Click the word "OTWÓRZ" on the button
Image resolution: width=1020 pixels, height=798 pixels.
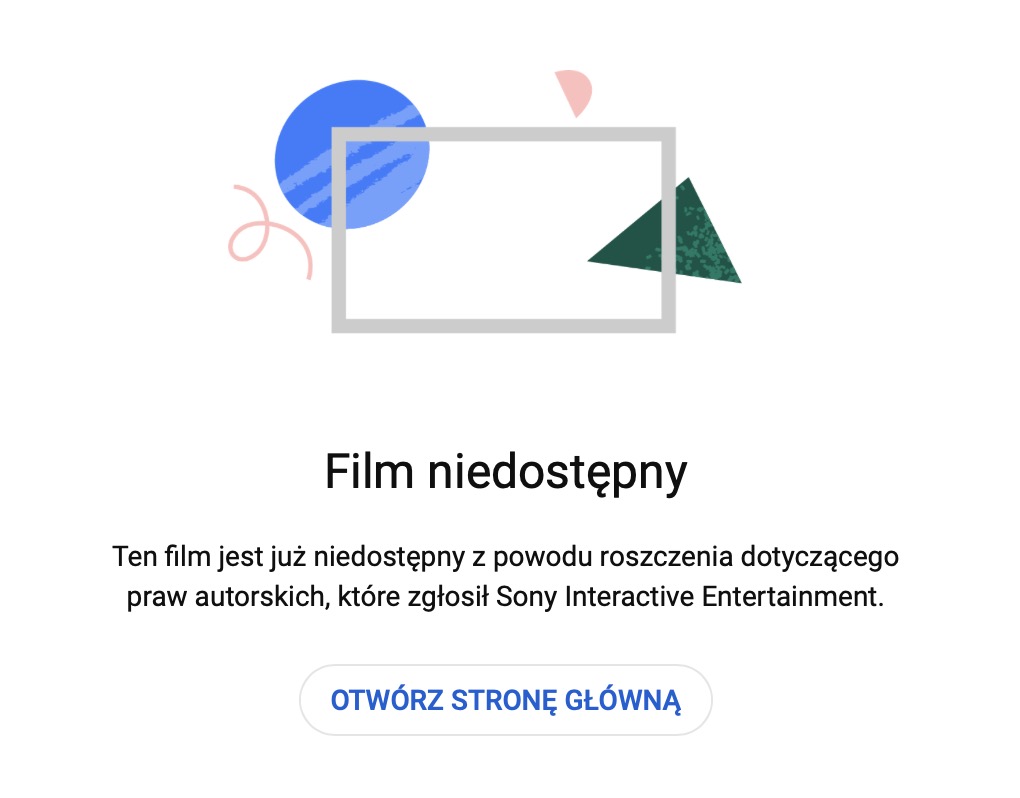point(387,700)
